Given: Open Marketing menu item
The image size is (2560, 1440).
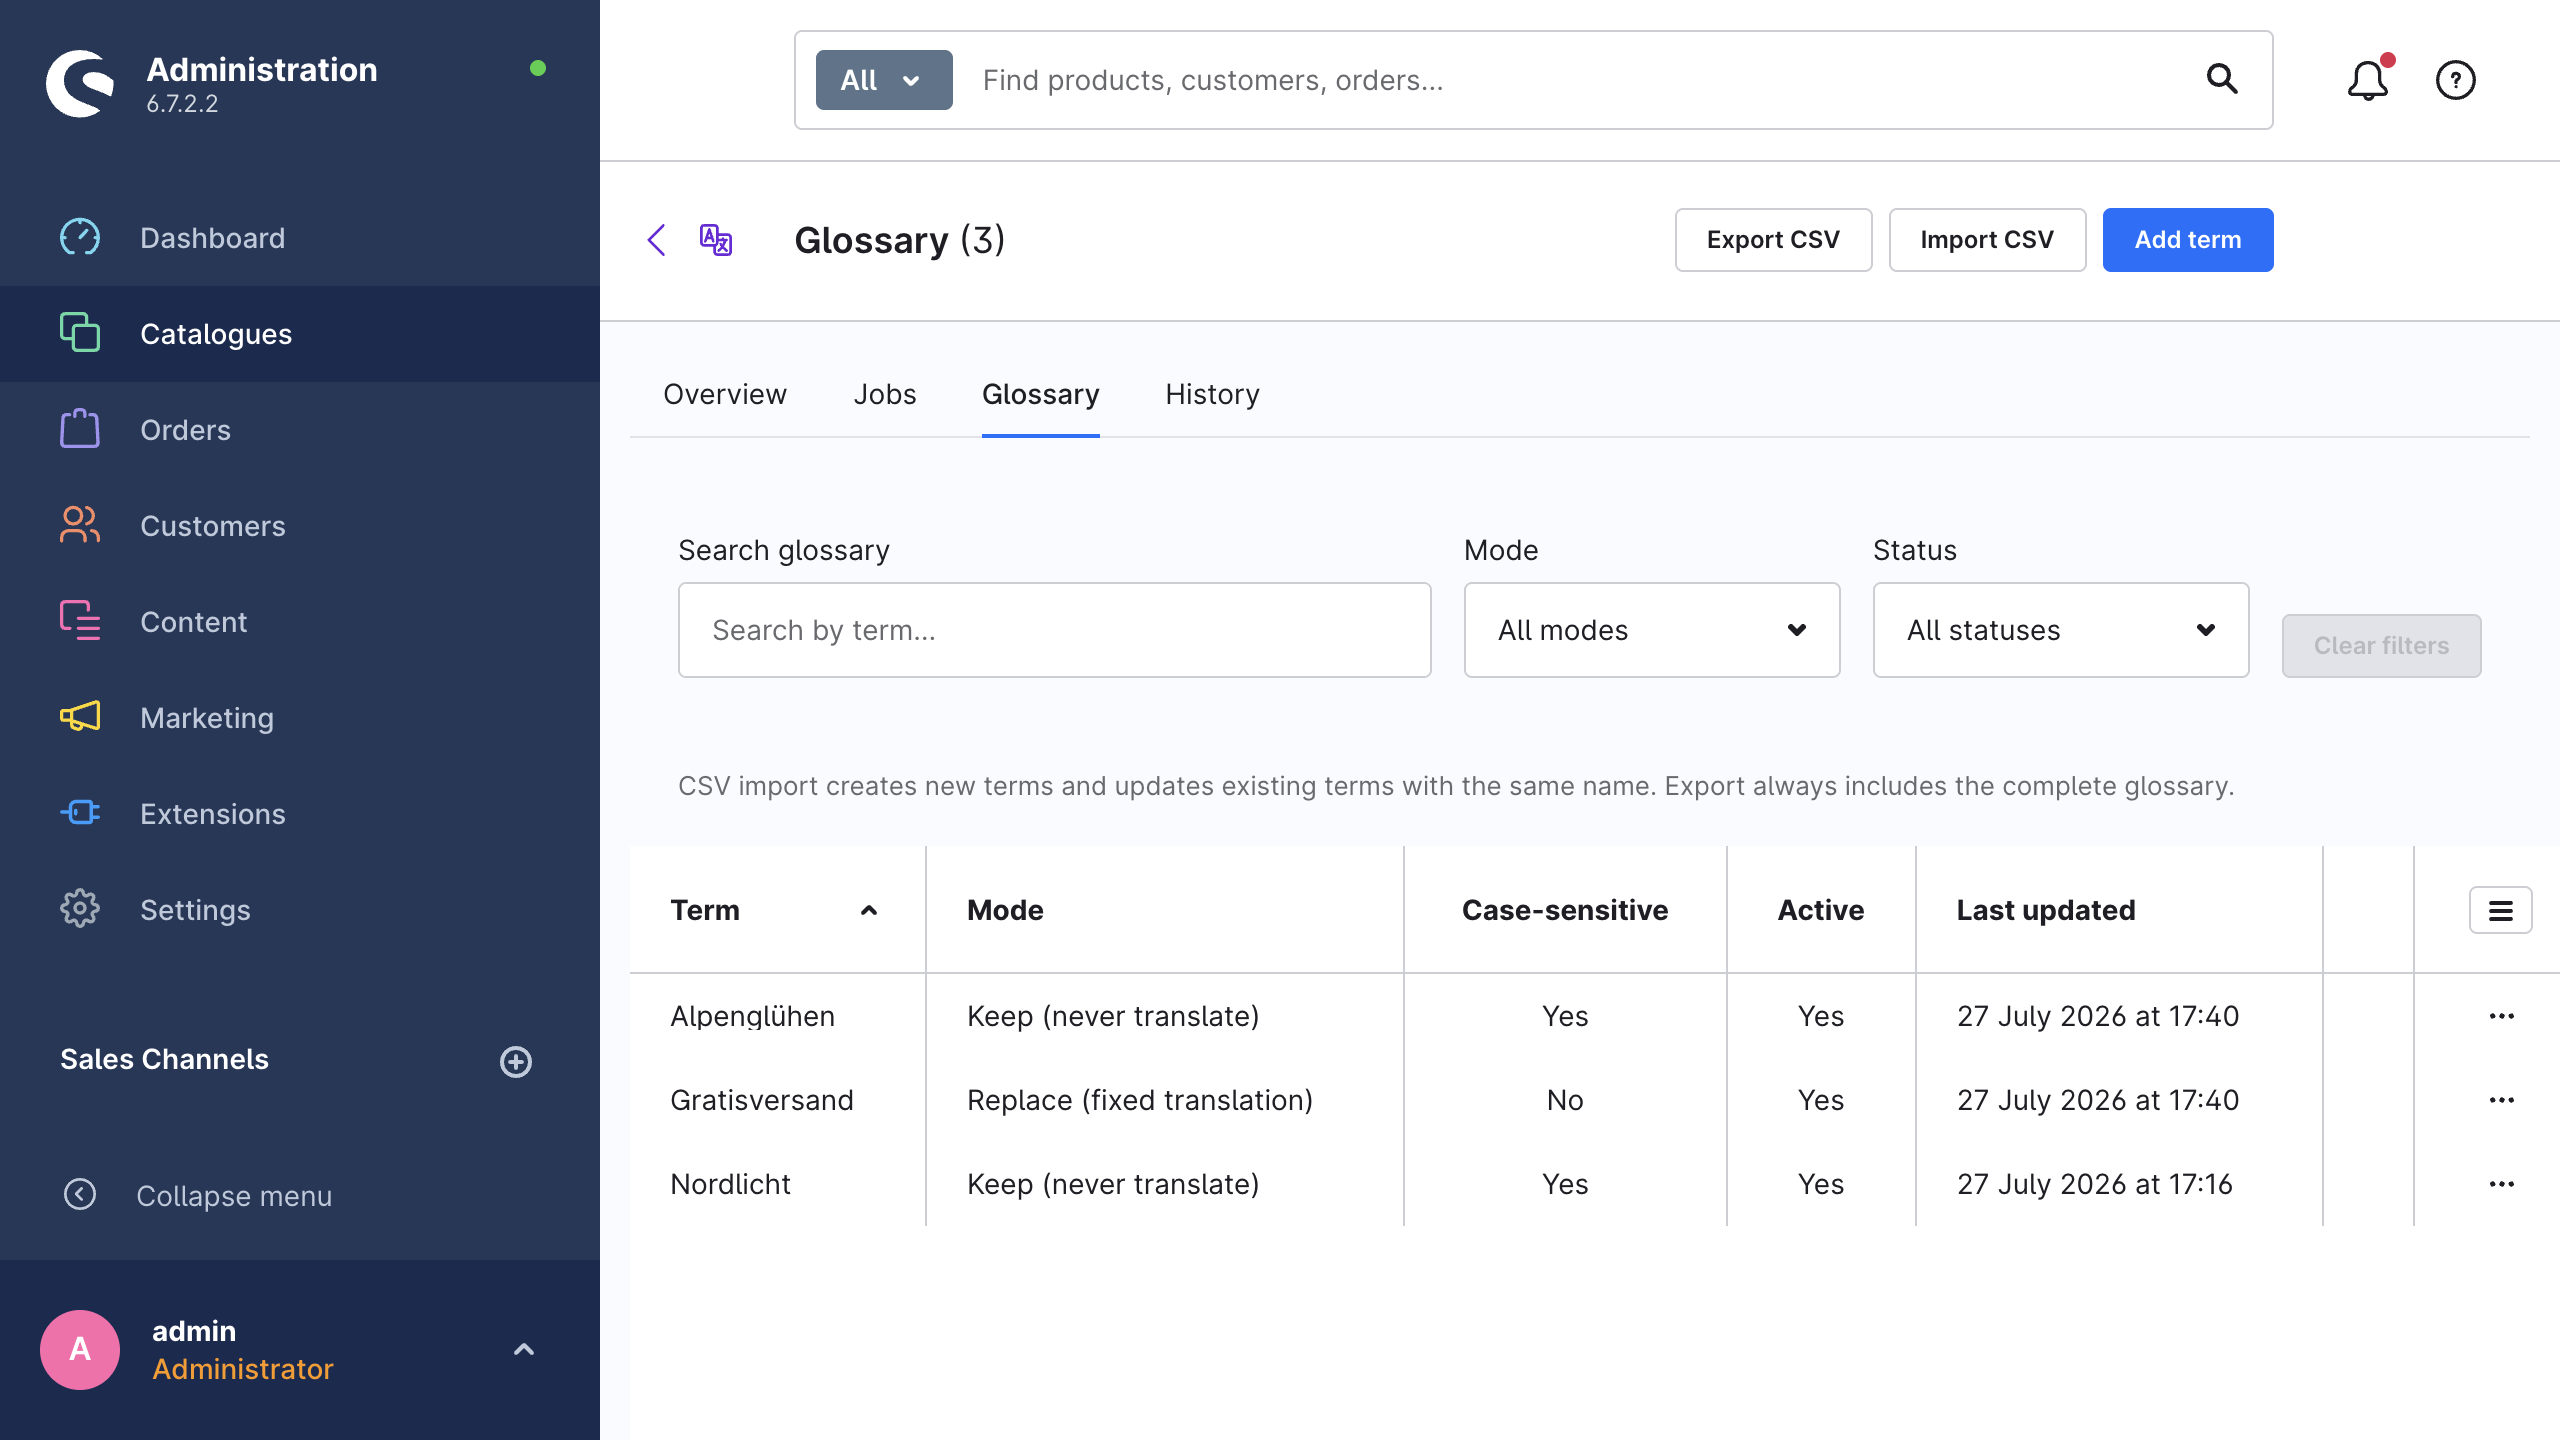Looking at the screenshot, I should [300, 718].
